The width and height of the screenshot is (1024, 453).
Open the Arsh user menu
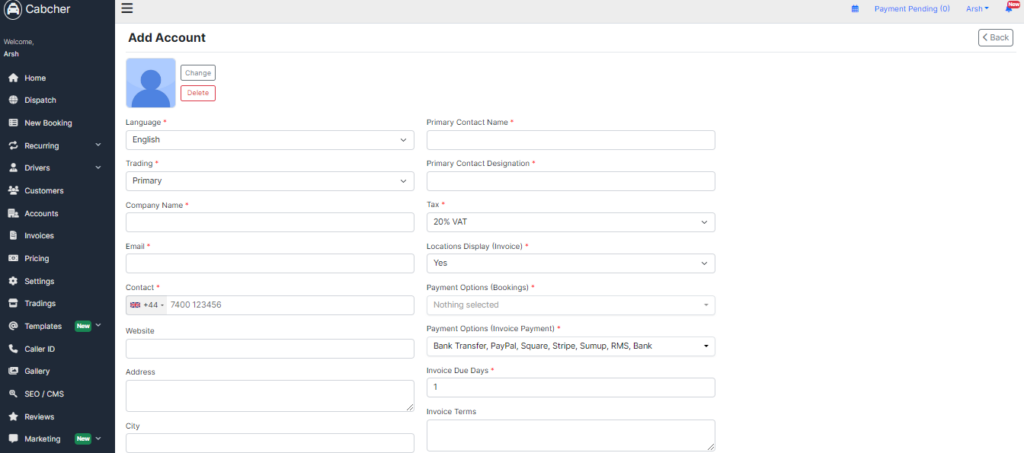click(977, 9)
